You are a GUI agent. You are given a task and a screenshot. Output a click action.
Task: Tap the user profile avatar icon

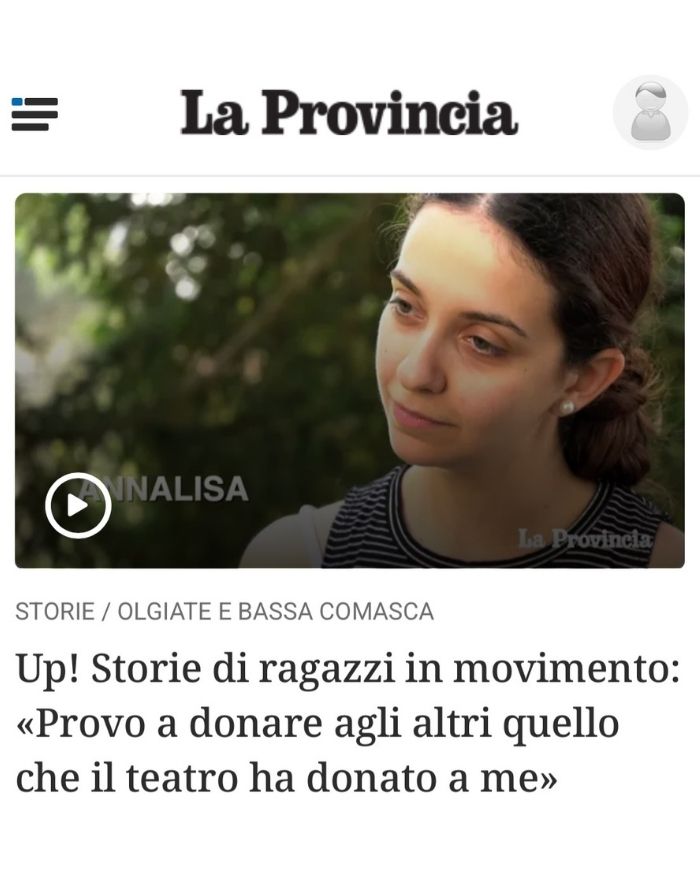[650, 112]
